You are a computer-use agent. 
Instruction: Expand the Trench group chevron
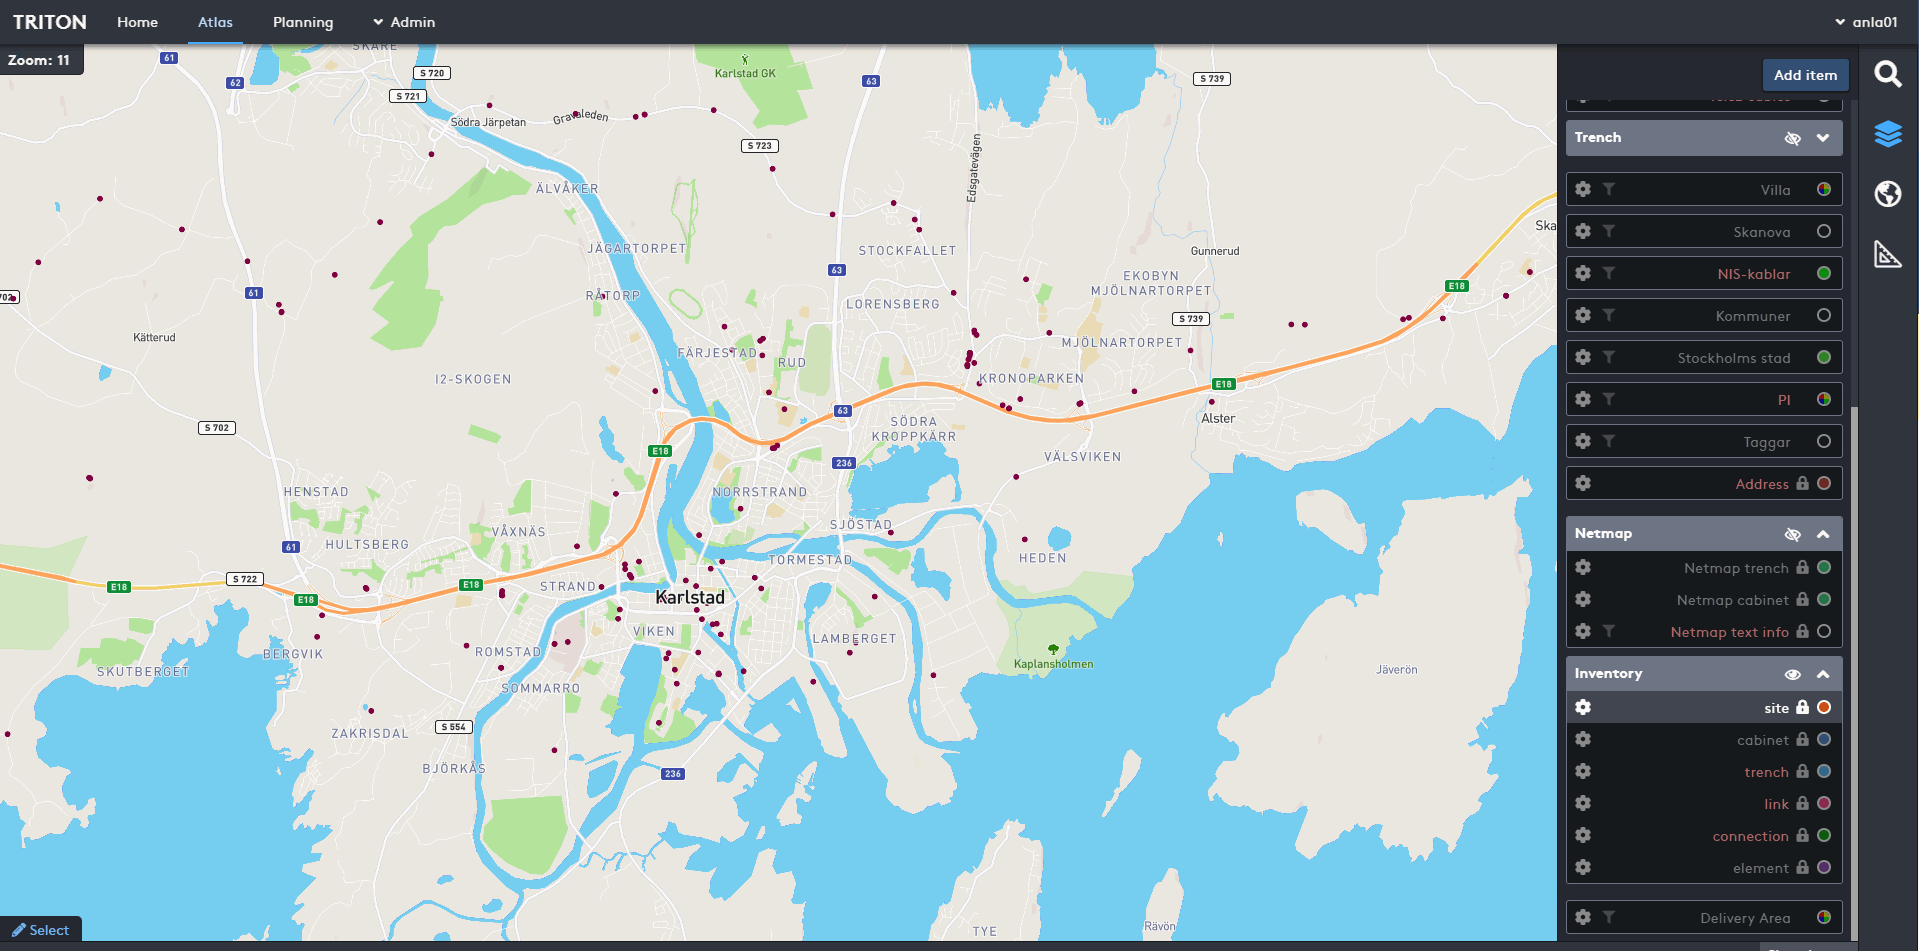coord(1823,138)
